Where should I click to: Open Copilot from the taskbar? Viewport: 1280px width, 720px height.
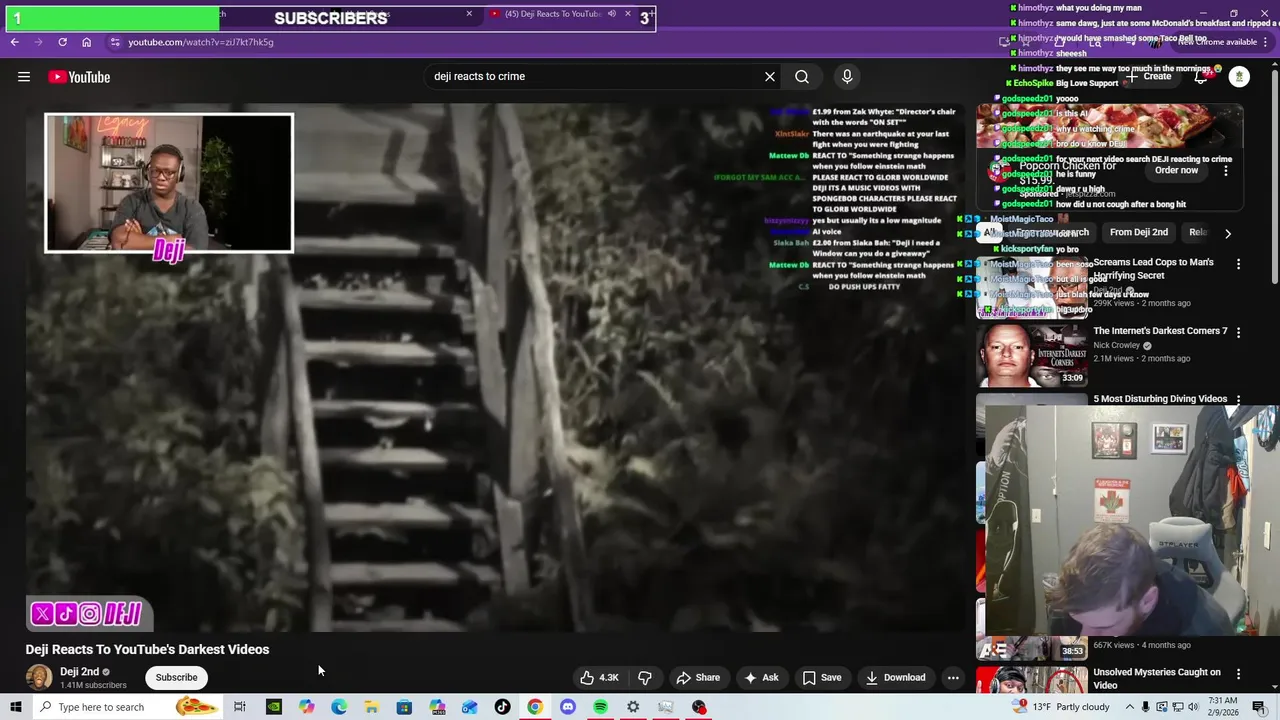coord(306,707)
